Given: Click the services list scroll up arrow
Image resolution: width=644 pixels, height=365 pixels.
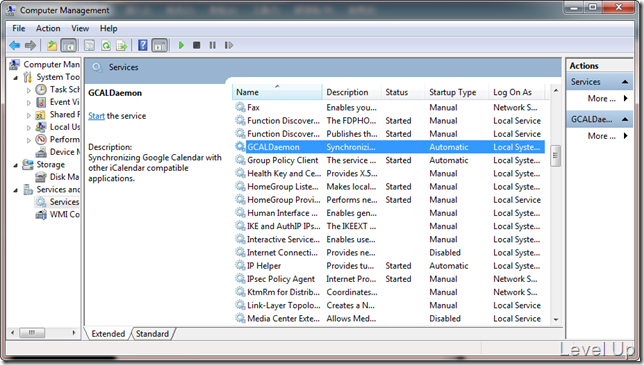Looking at the screenshot, I should (x=556, y=90).
